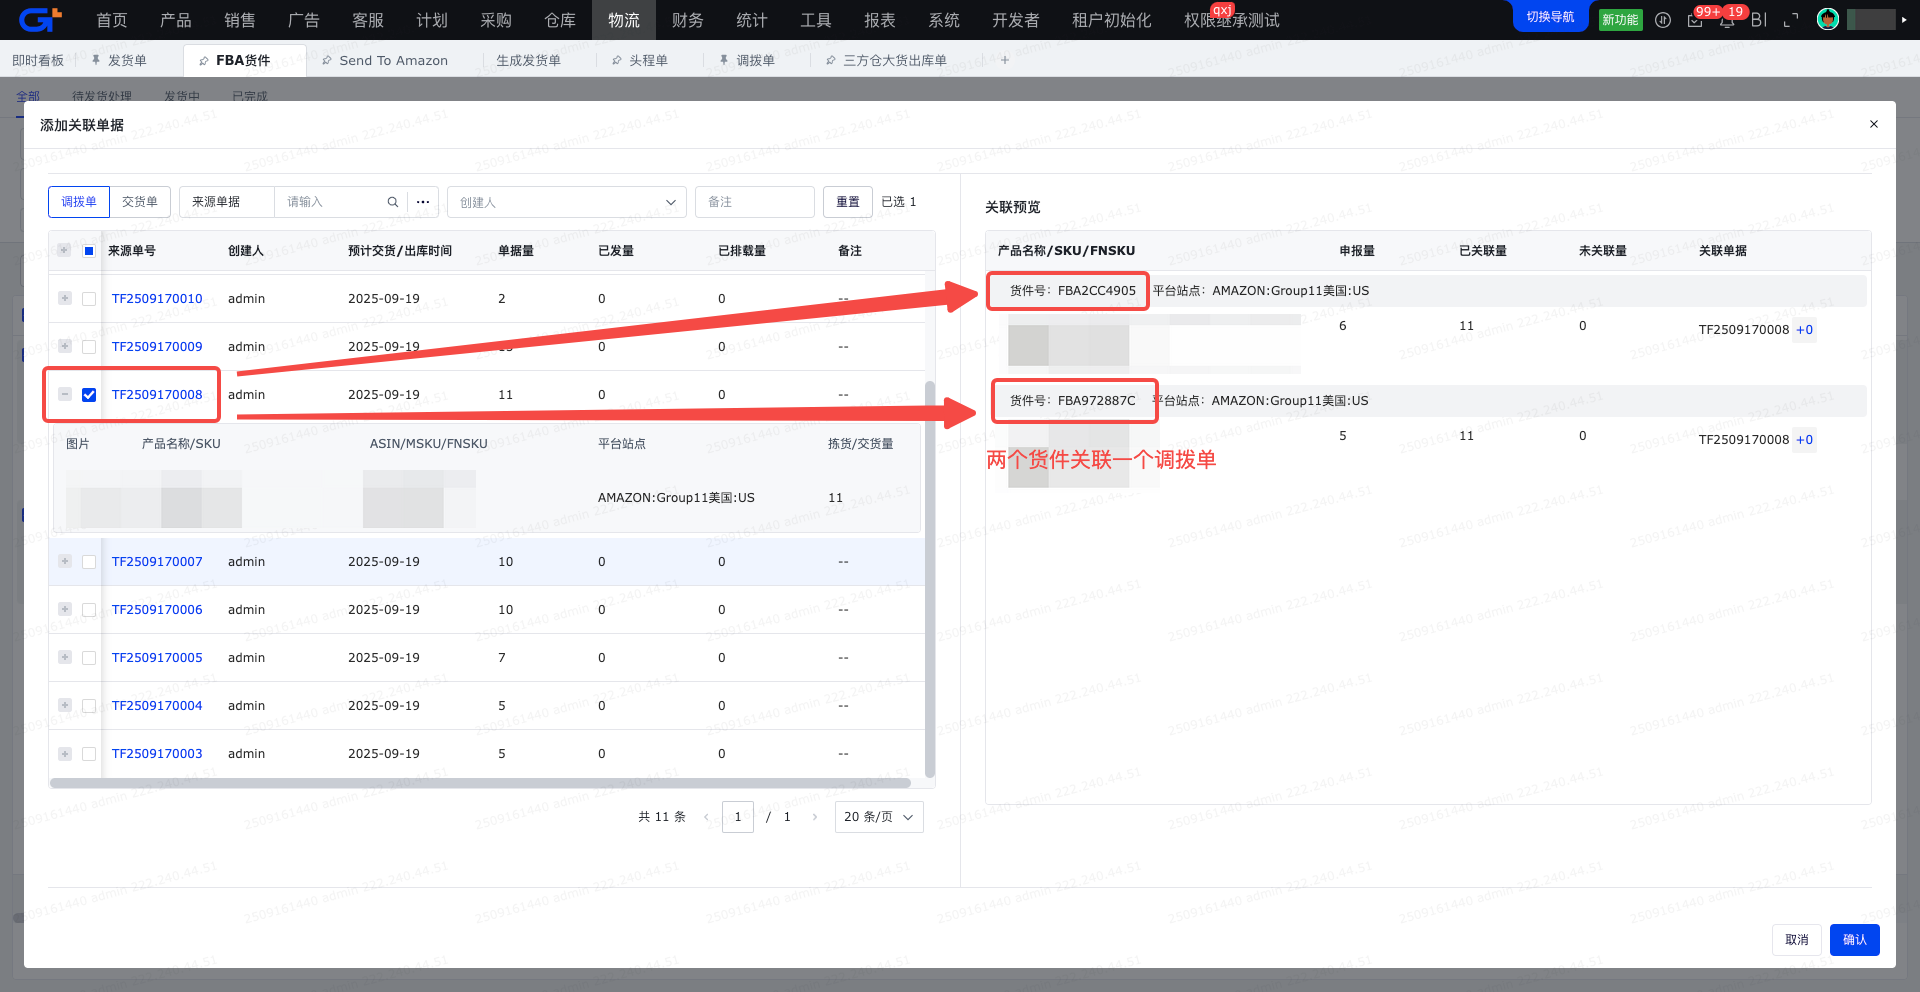Viewport: 1920px width, 992px height.
Task: Click the 新功能 button
Action: click(x=1620, y=20)
